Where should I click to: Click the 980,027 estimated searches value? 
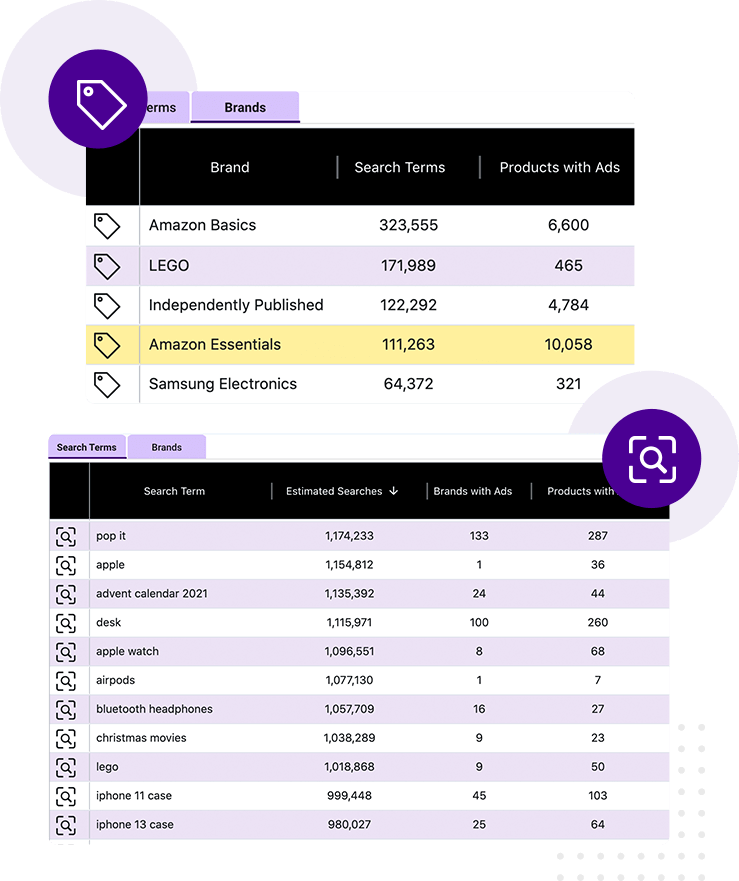(349, 825)
